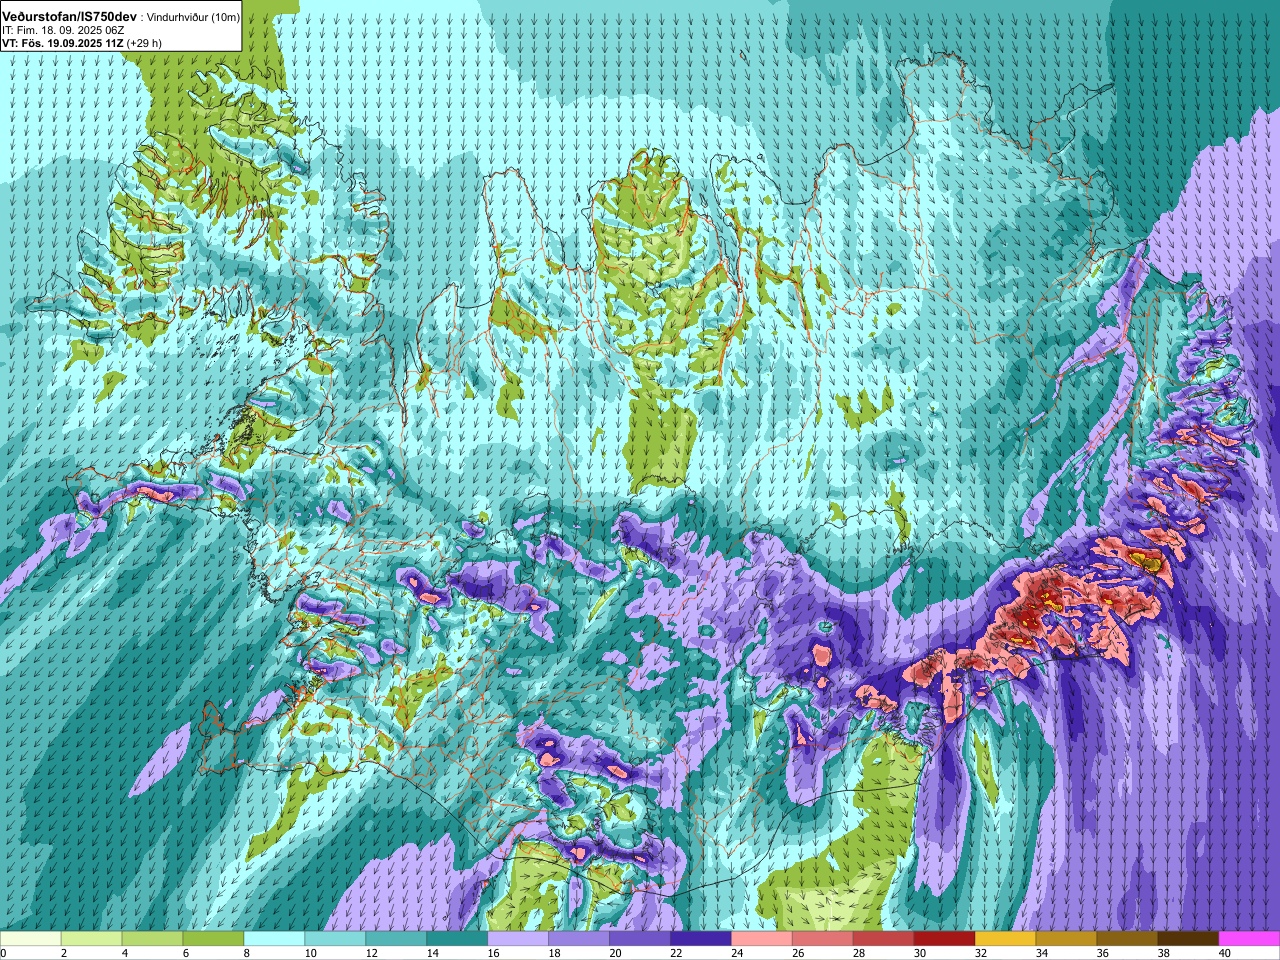The width and height of the screenshot is (1280, 960).
Task: Click the dark red 30–32 legend swatch
Action: (x=945, y=939)
